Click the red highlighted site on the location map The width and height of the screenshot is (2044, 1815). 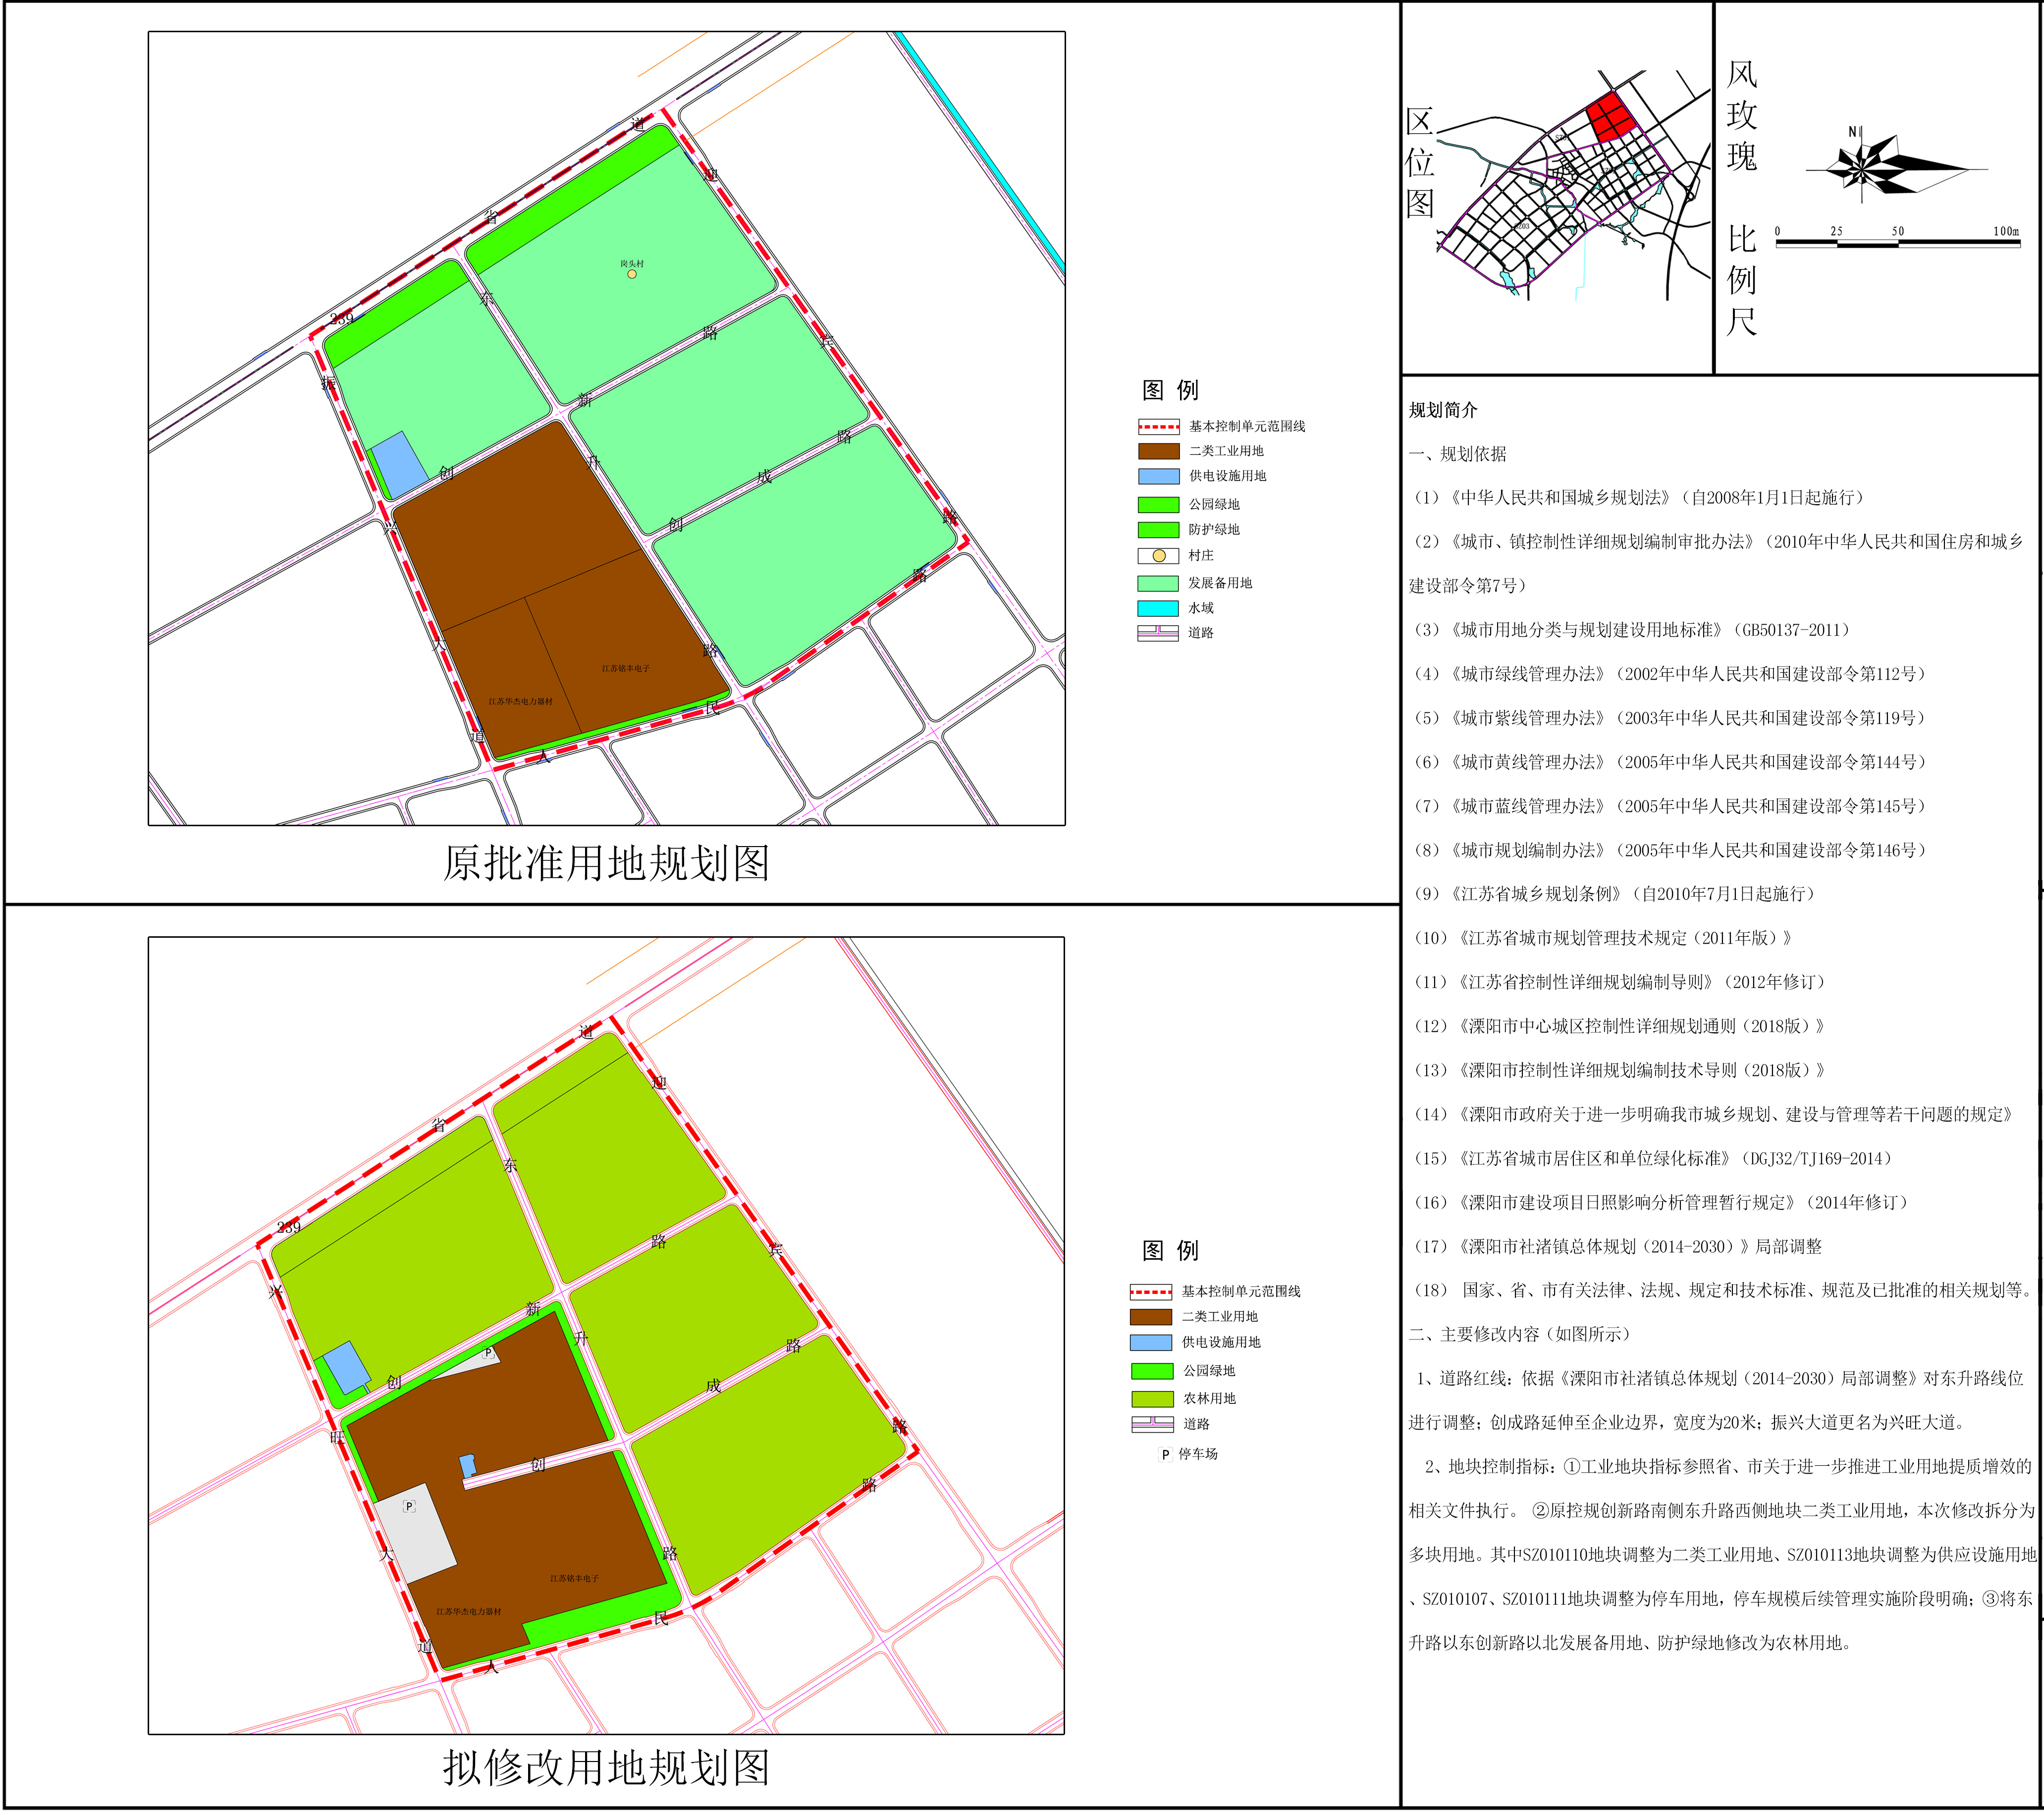[x=1611, y=118]
